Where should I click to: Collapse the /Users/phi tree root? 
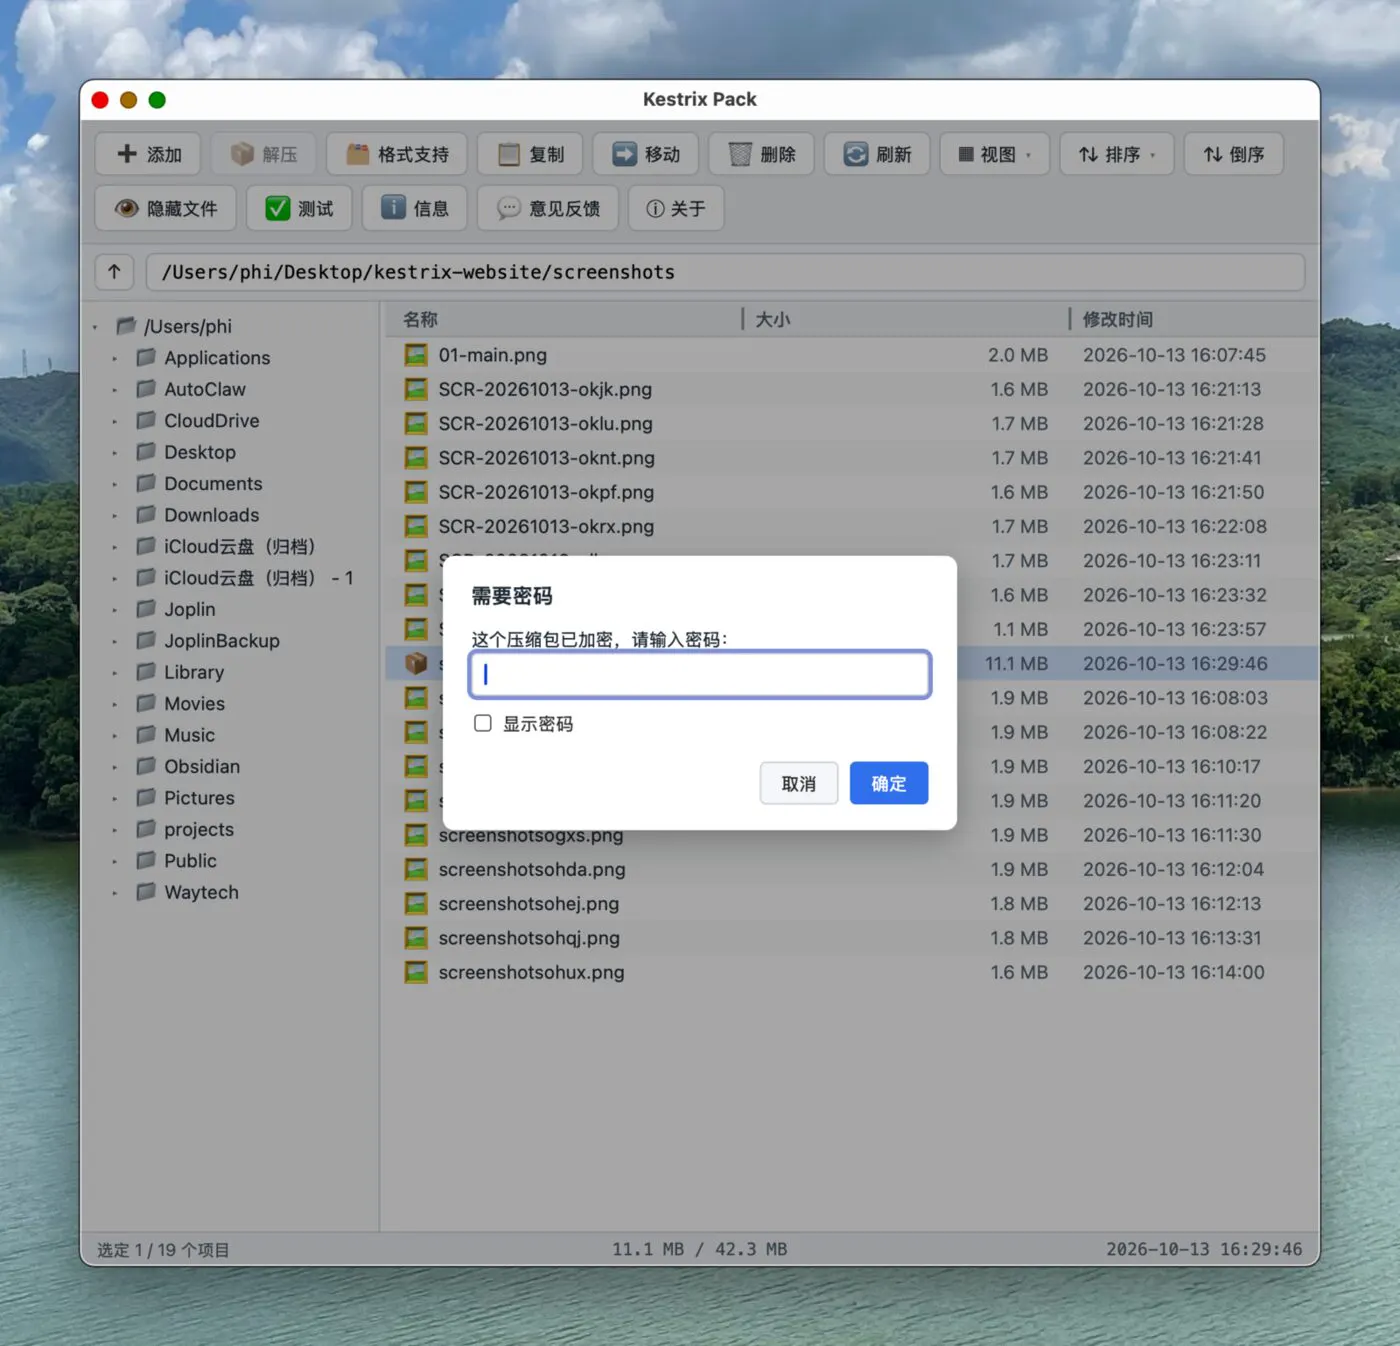pyautogui.click(x=96, y=327)
